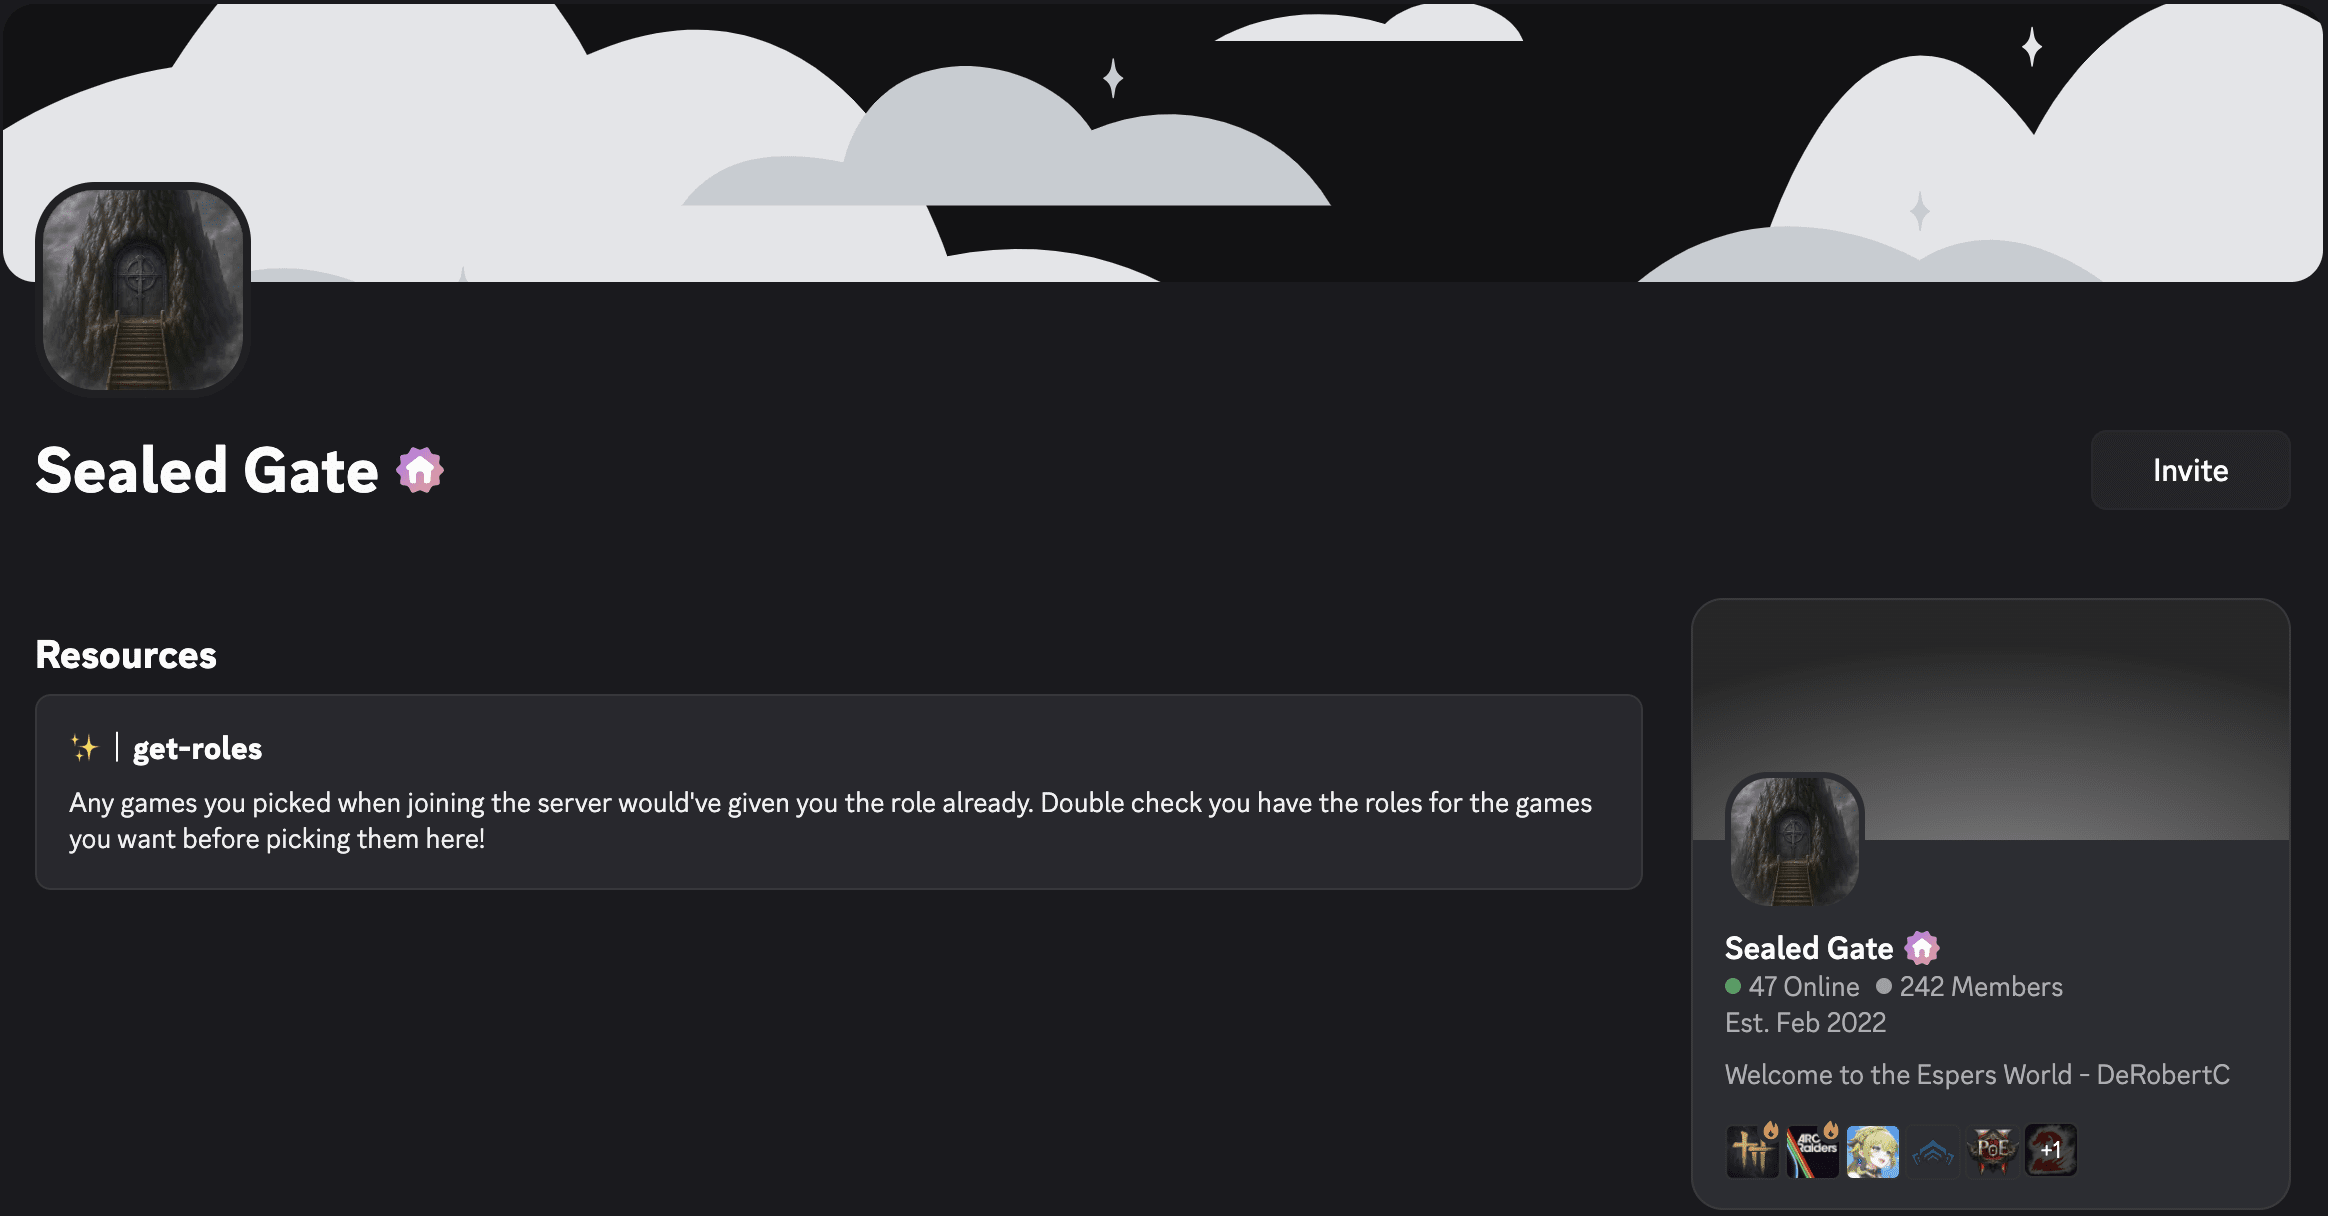Click the Path of Exile game icon
Viewport: 2328px width, 1216px height.
pos(1992,1151)
